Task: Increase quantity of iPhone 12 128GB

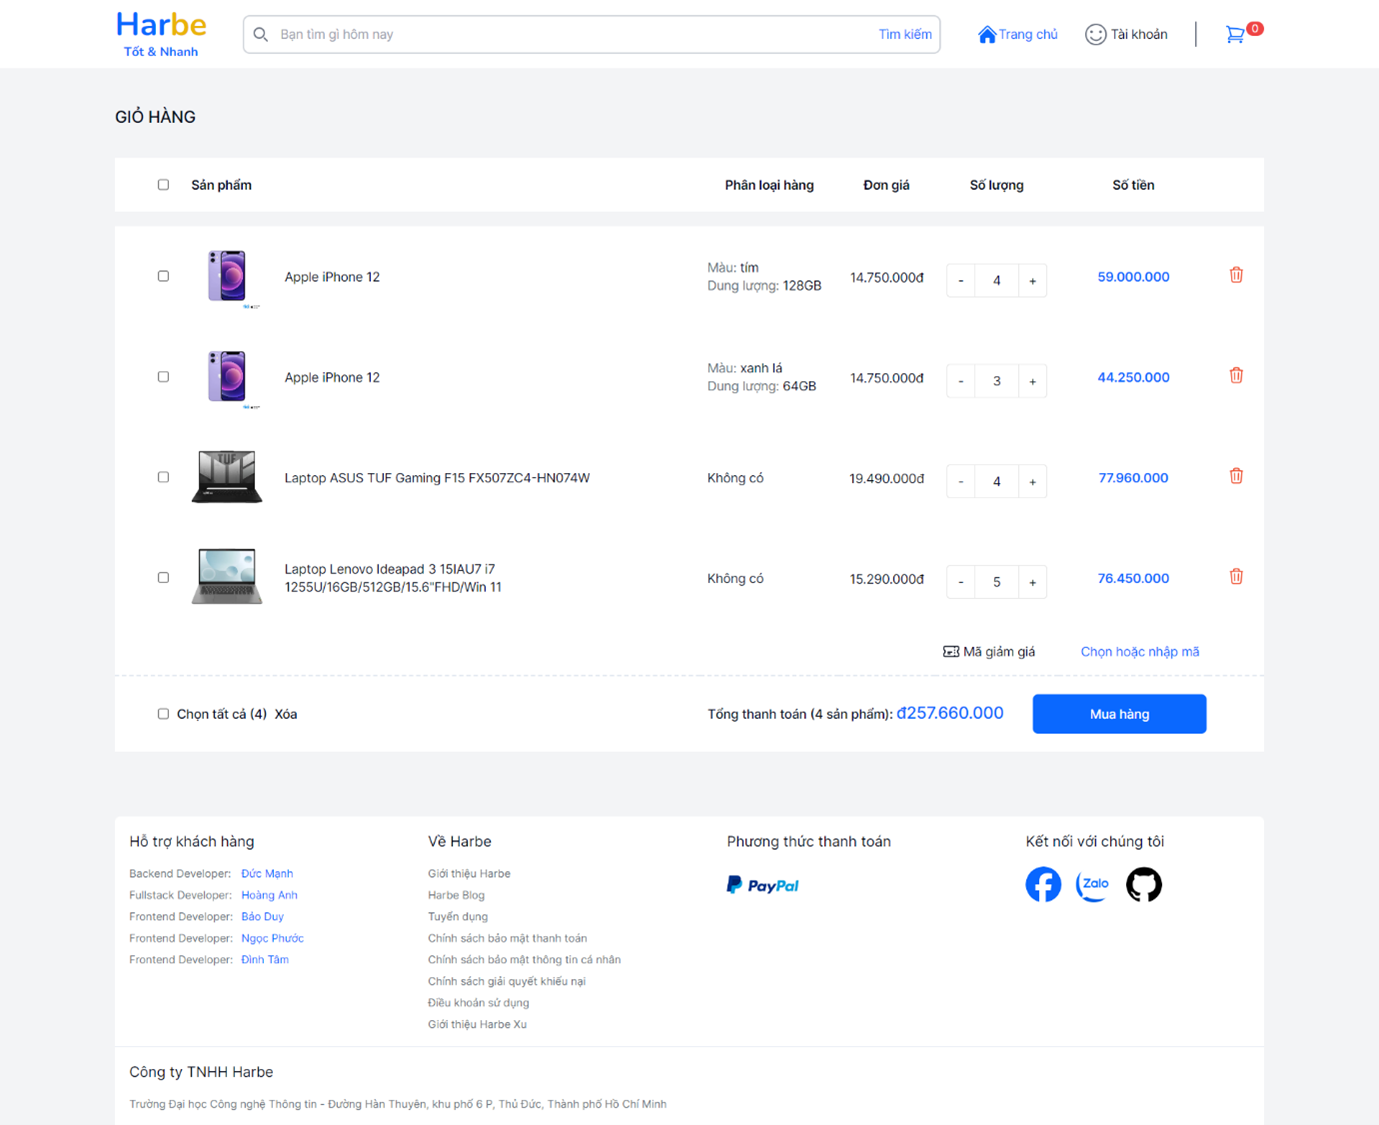Action: [x=1032, y=281]
